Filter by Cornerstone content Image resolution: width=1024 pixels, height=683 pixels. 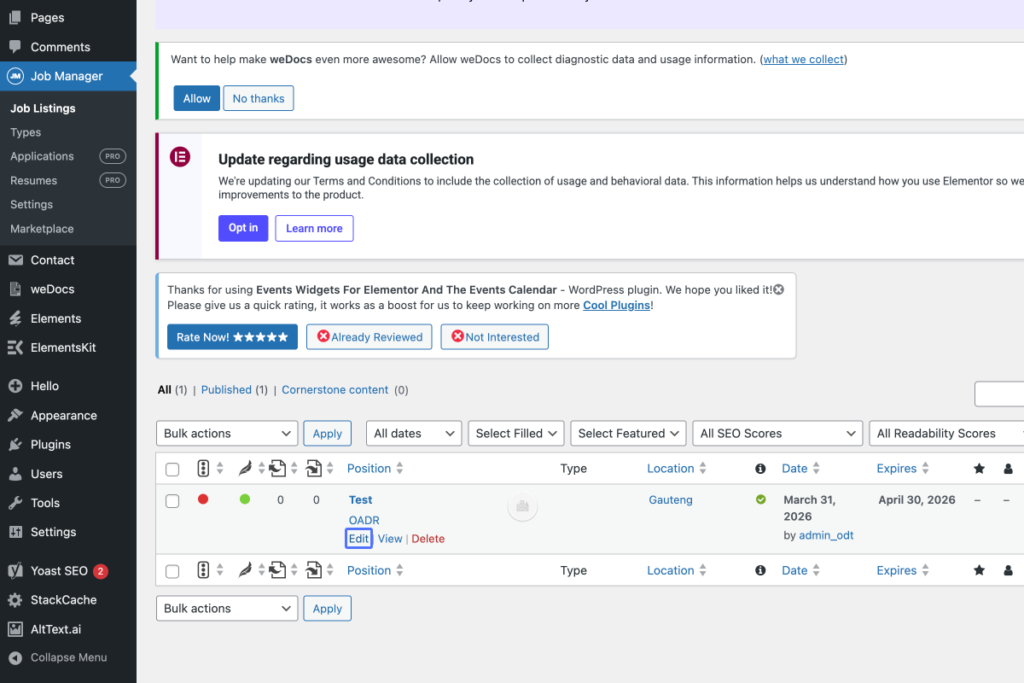pyautogui.click(x=335, y=390)
